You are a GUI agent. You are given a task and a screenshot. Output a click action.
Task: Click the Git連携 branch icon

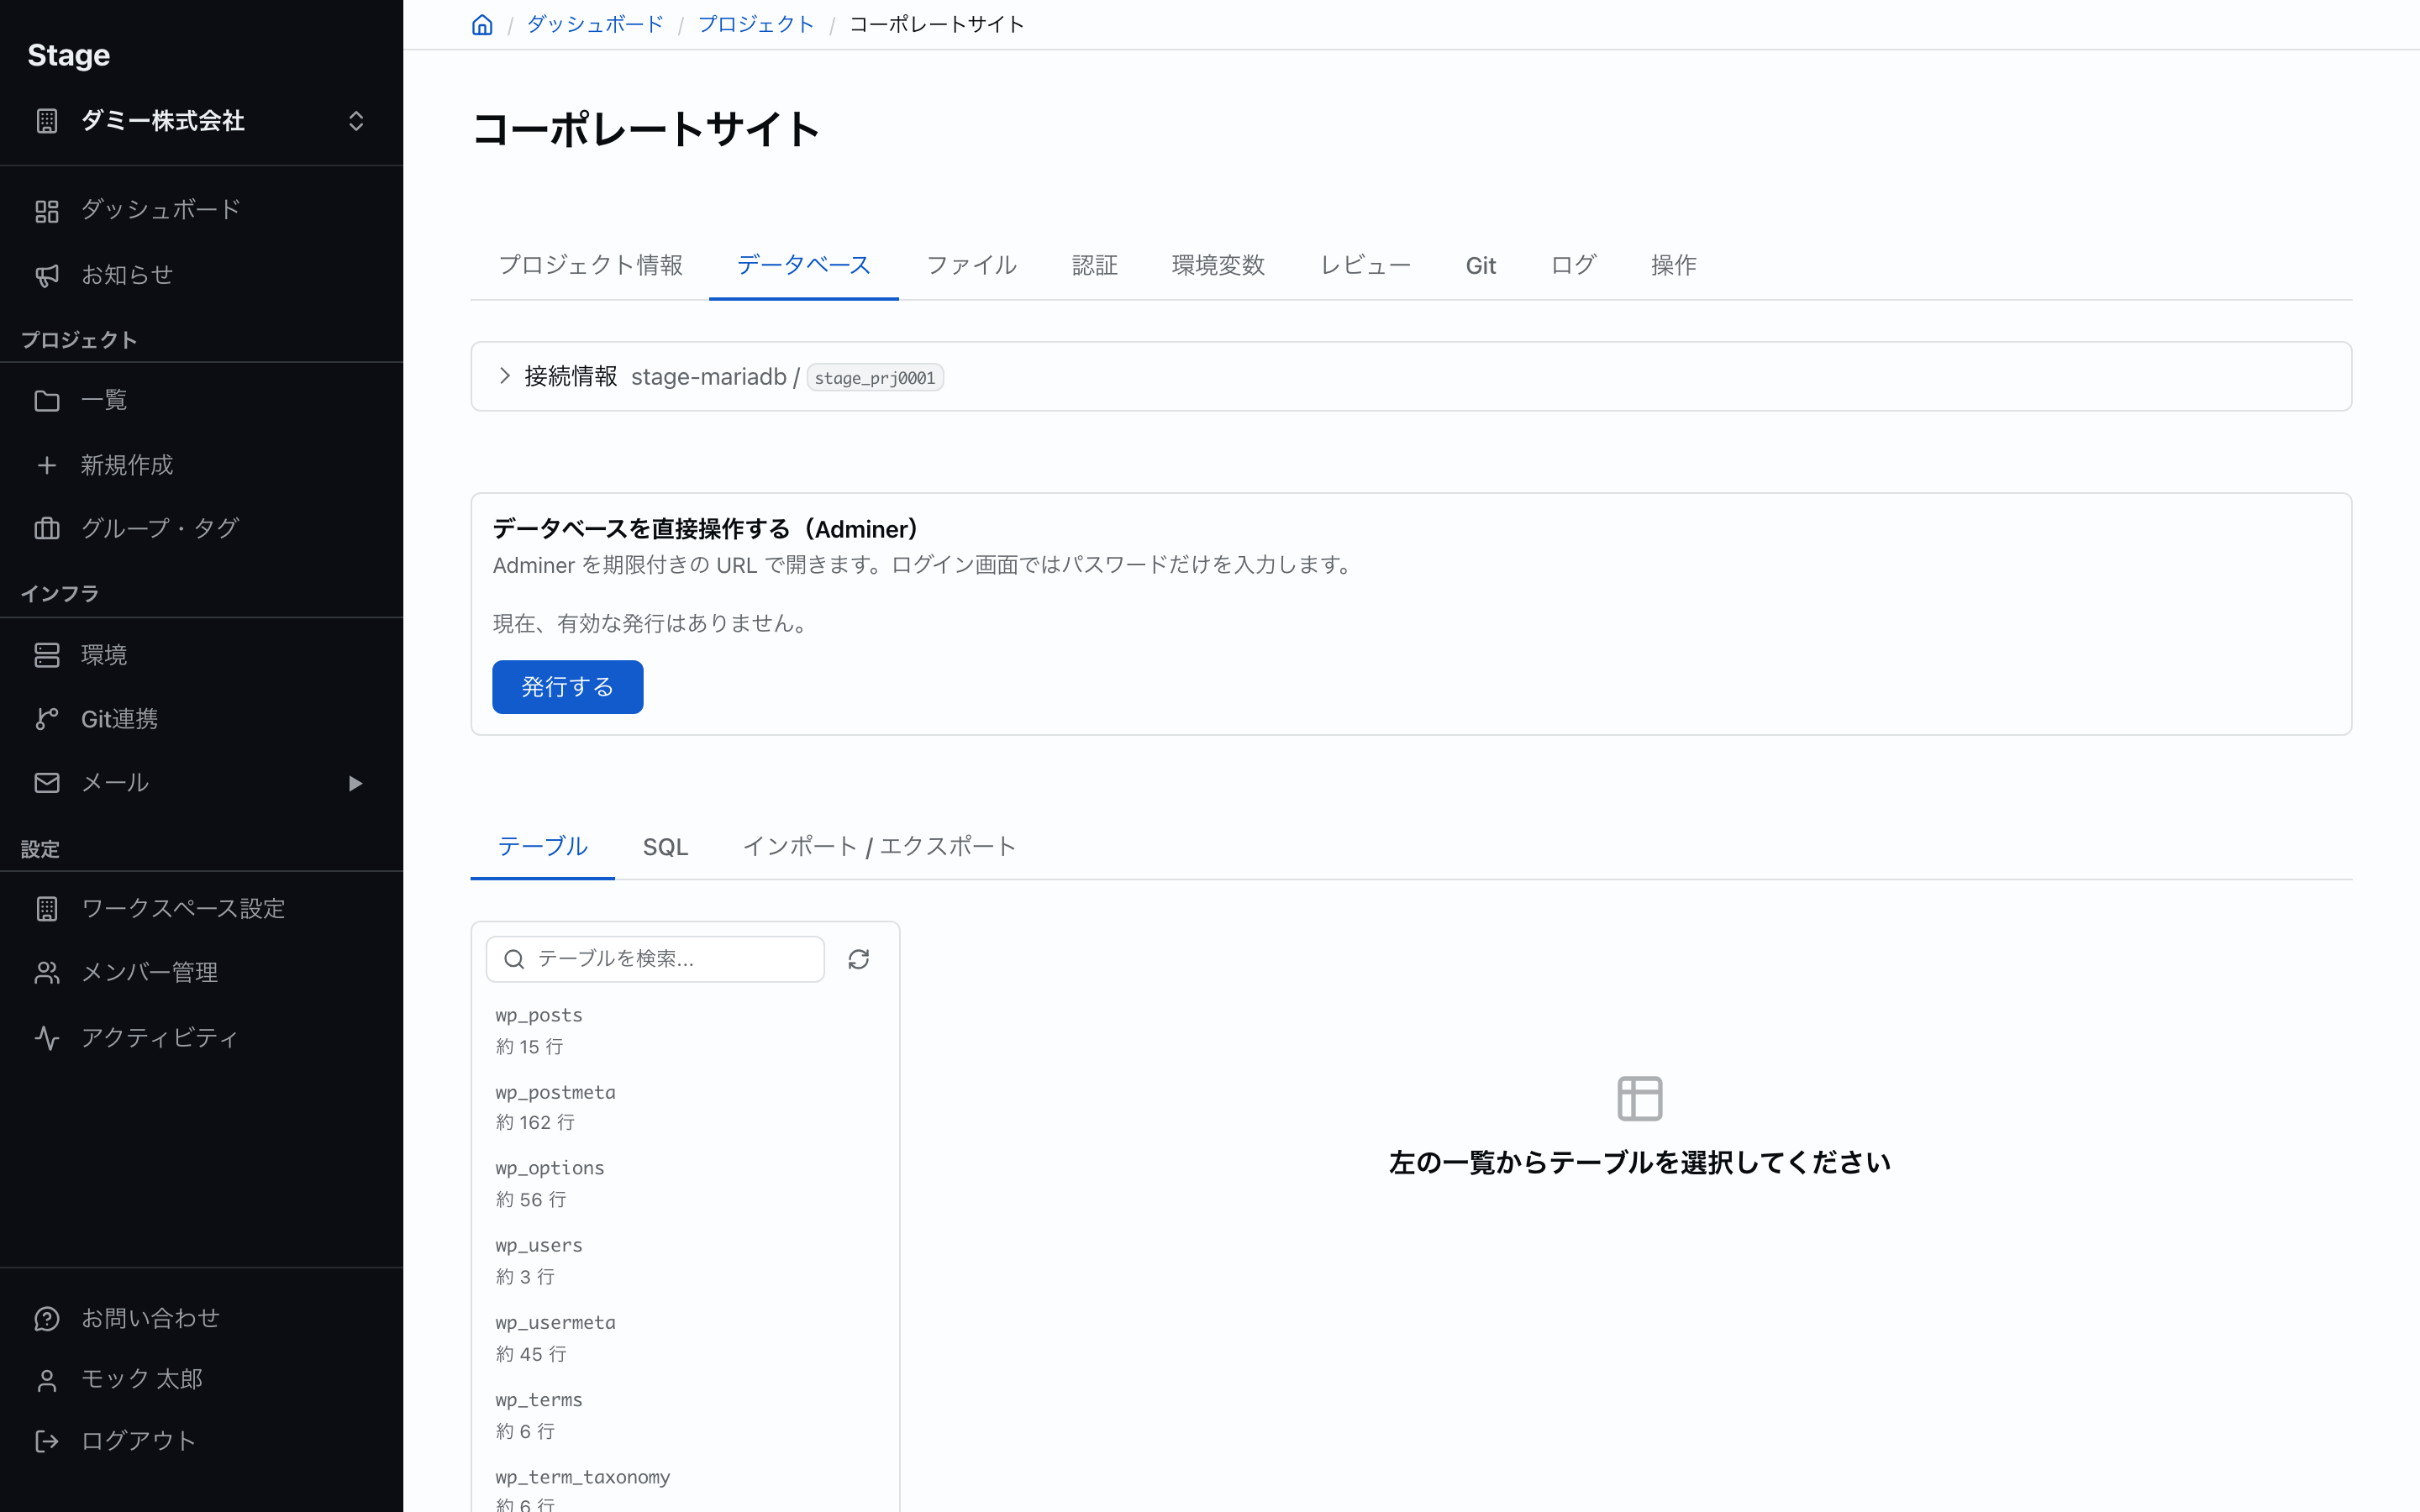[x=47, y=719]
